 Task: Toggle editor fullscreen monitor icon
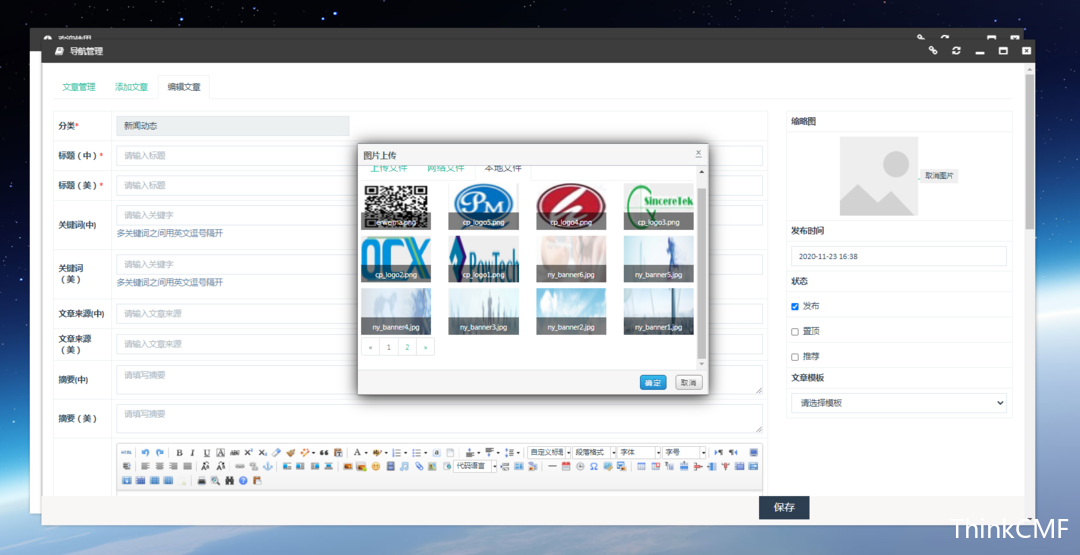[x=754, y=452]
